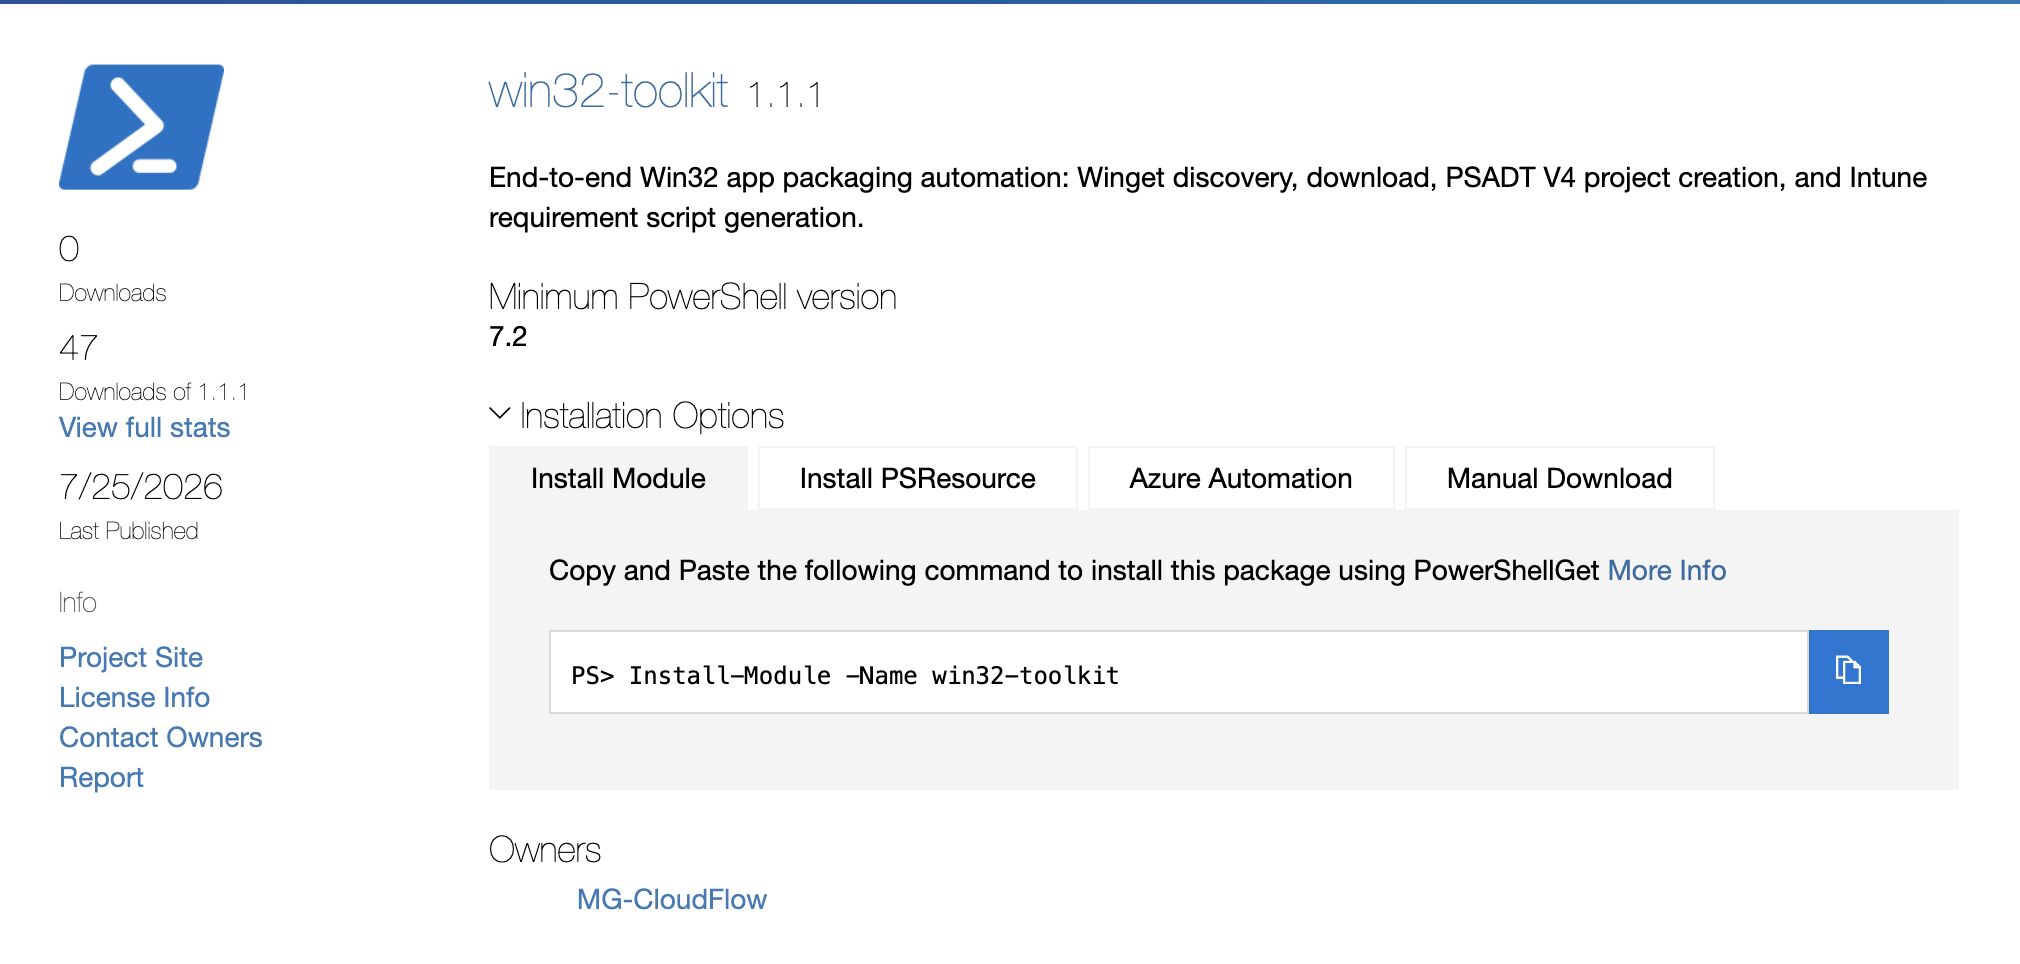Screen dimensions: 2020x964
Task: Open the Azure Automation tab
Action: coord(1240,478)
